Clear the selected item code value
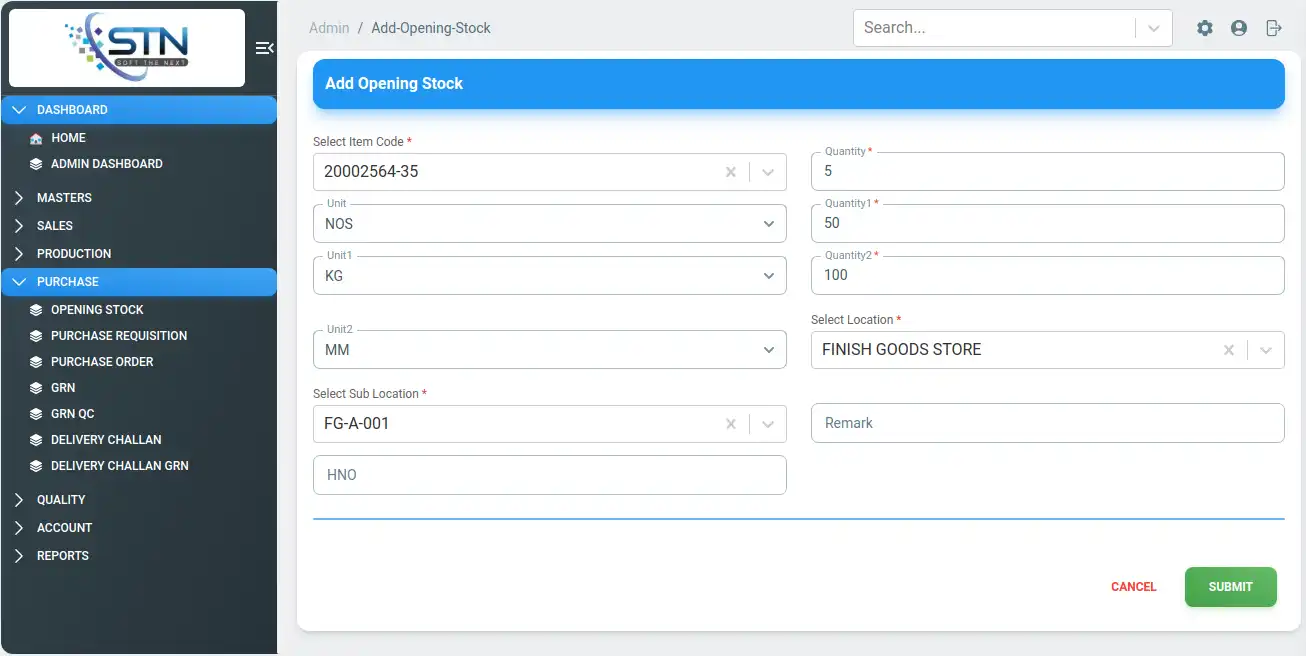The image size is (1306, 656). pos(731,172)
